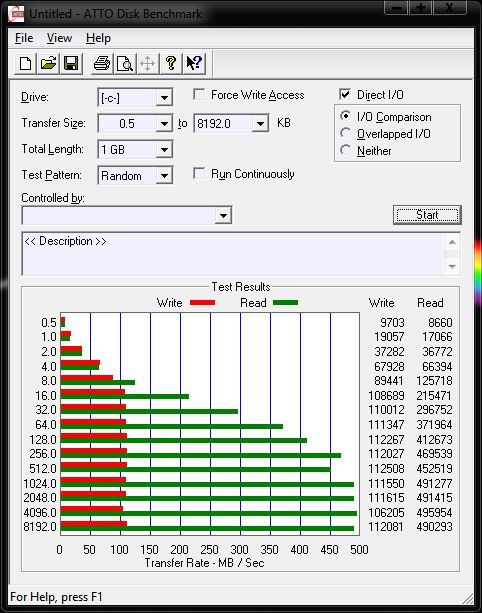This screenshot has width=482, height=613.
Task: Activate the context help pointer icon
Action: point(194,63)
